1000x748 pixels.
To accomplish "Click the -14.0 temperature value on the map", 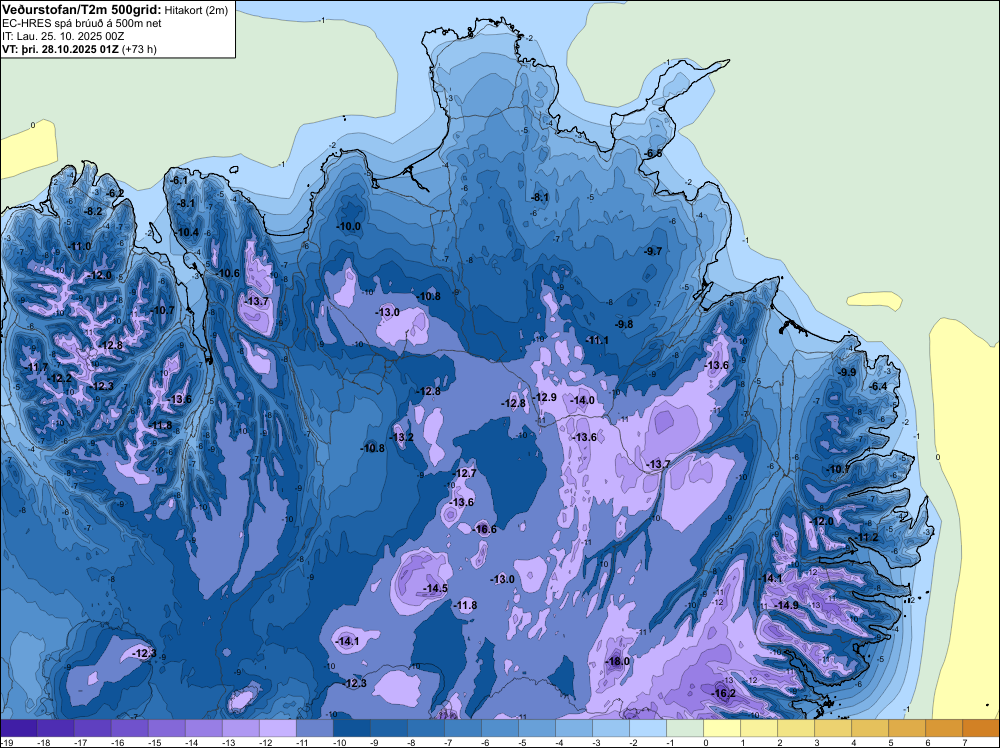I will 583,400.
